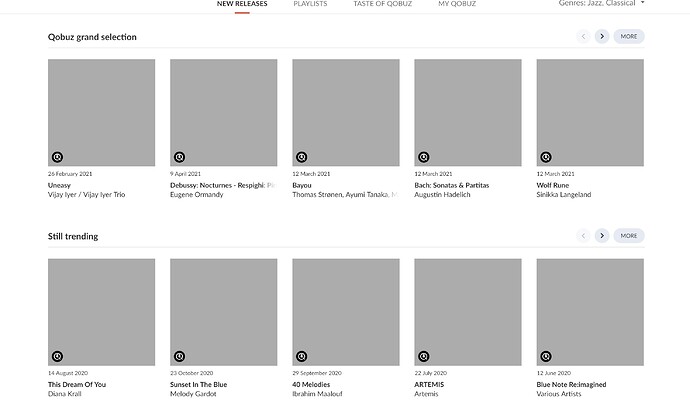The image size is (690, 407).
Task: Show previous Still trending albums
Action: (584, 236)
